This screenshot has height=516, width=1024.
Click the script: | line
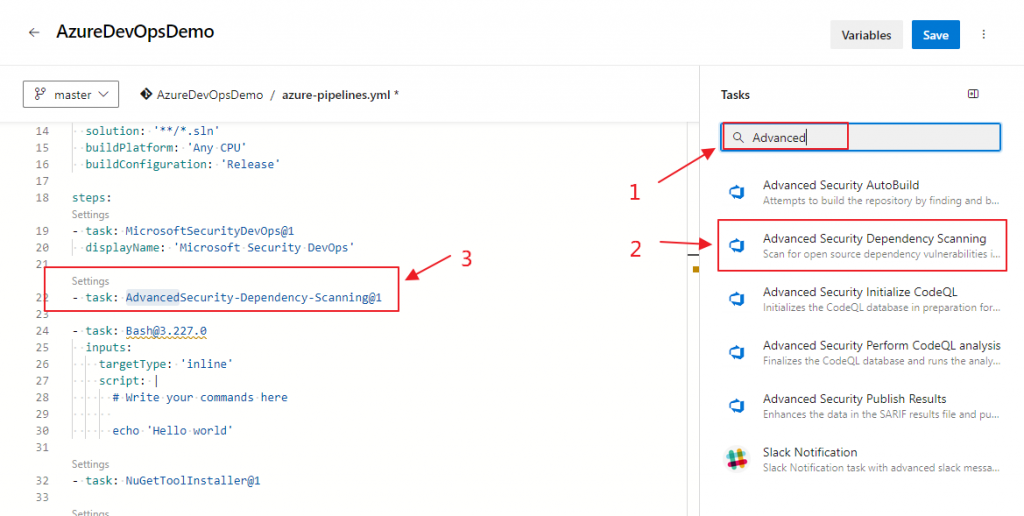[129, 381]
